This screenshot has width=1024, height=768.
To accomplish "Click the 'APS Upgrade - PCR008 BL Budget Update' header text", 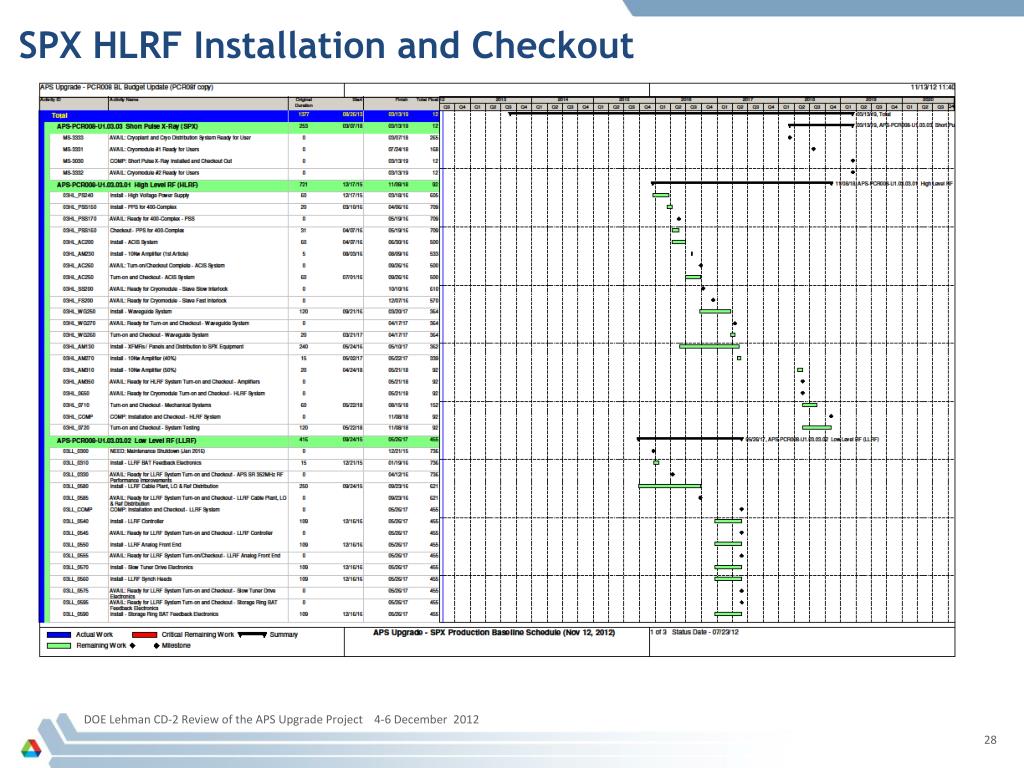I will [x=126, y=87].
